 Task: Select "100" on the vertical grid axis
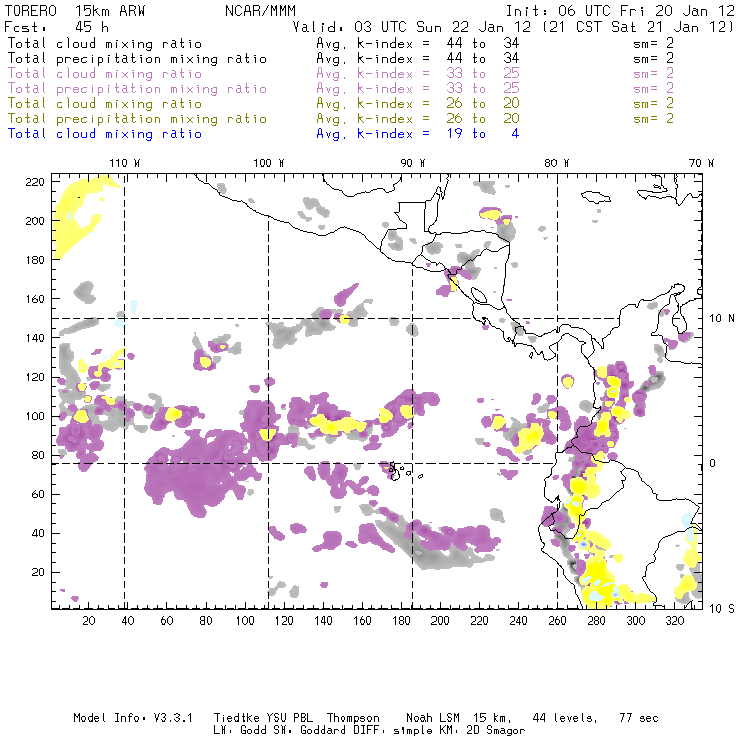point(35,416)
